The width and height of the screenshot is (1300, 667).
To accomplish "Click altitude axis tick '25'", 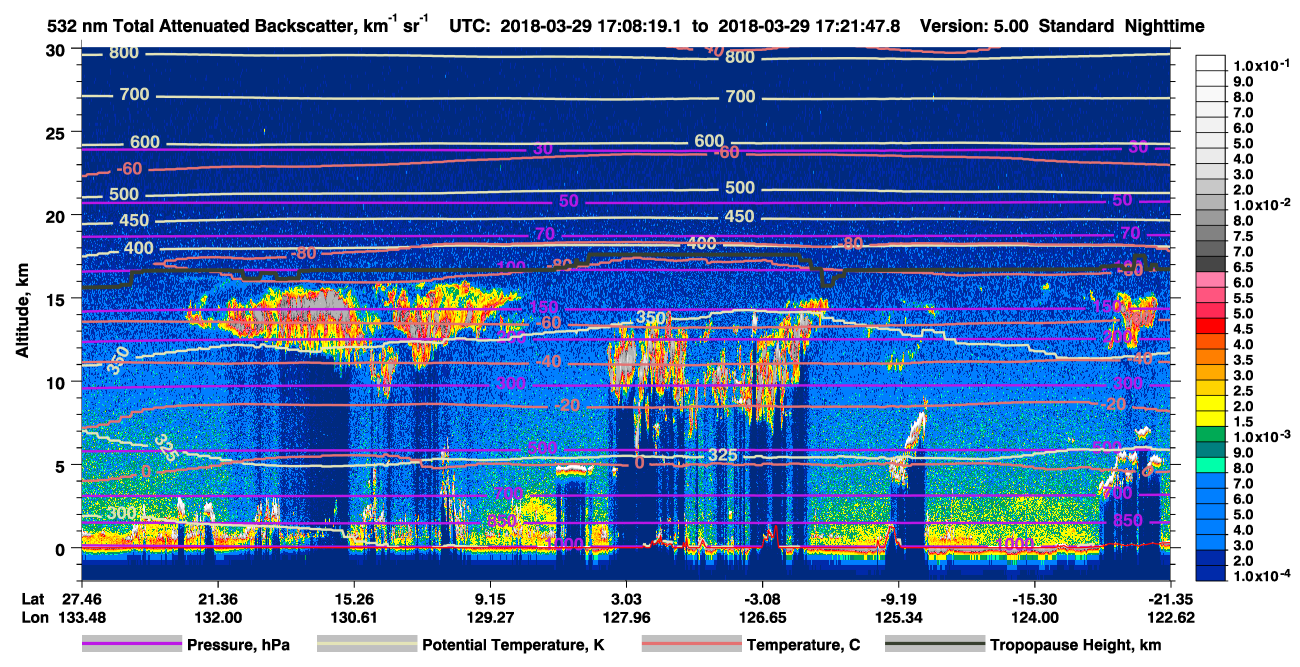I will point(58,132).
